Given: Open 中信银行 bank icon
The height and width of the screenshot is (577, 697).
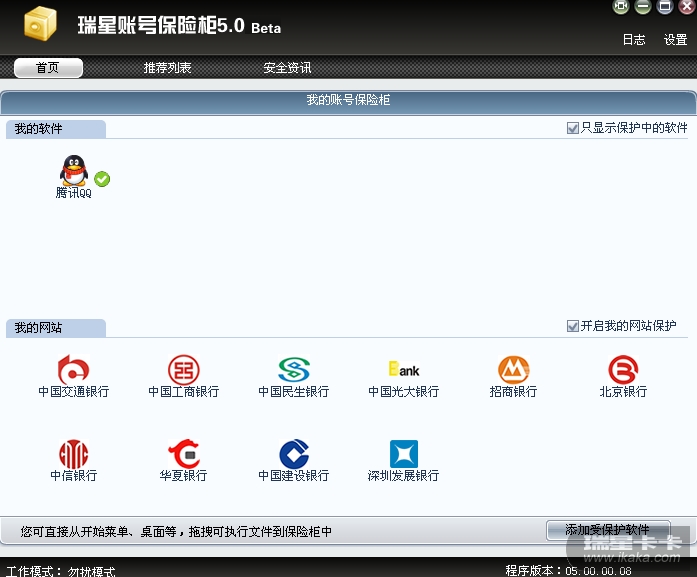Looking at the screenshot, I should tap(73, 454).
